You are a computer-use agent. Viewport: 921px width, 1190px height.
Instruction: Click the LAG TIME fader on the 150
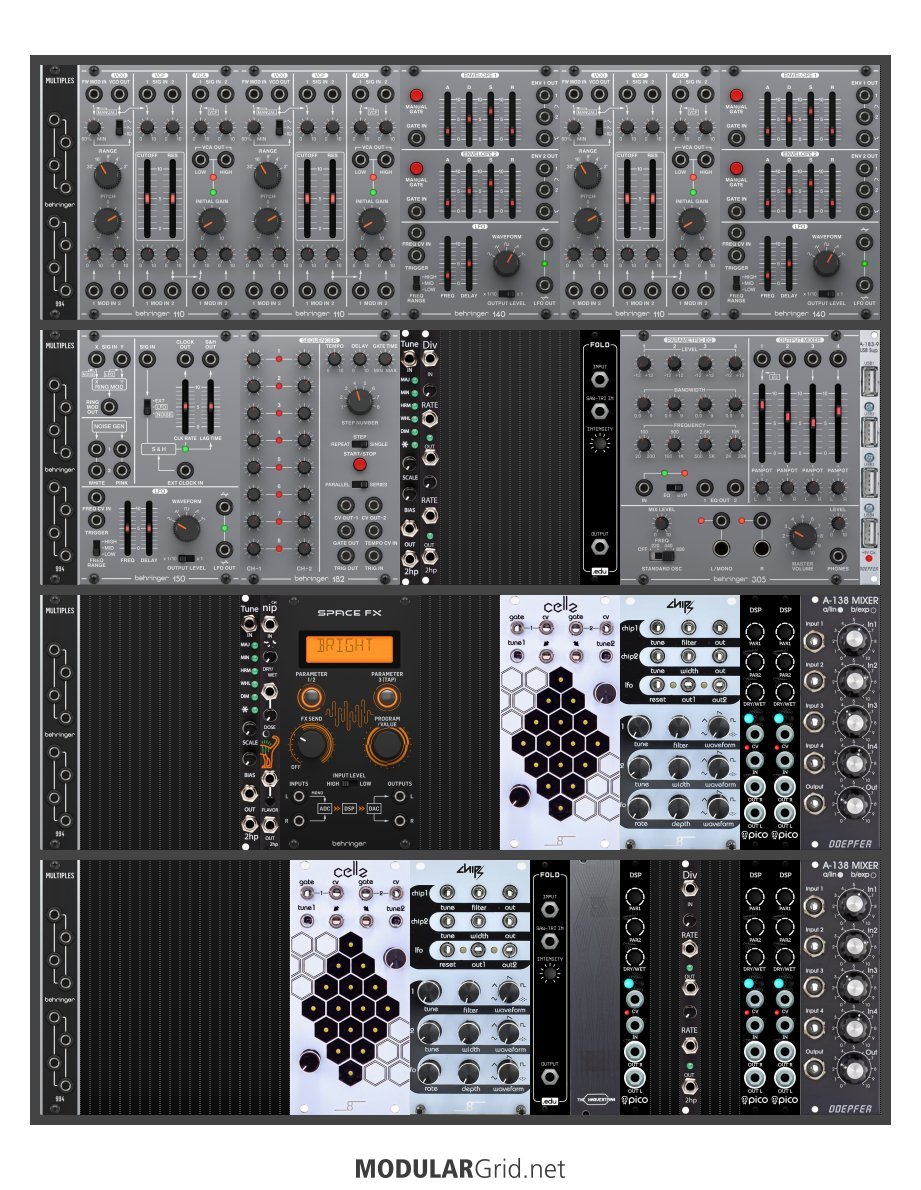(210, 407)
